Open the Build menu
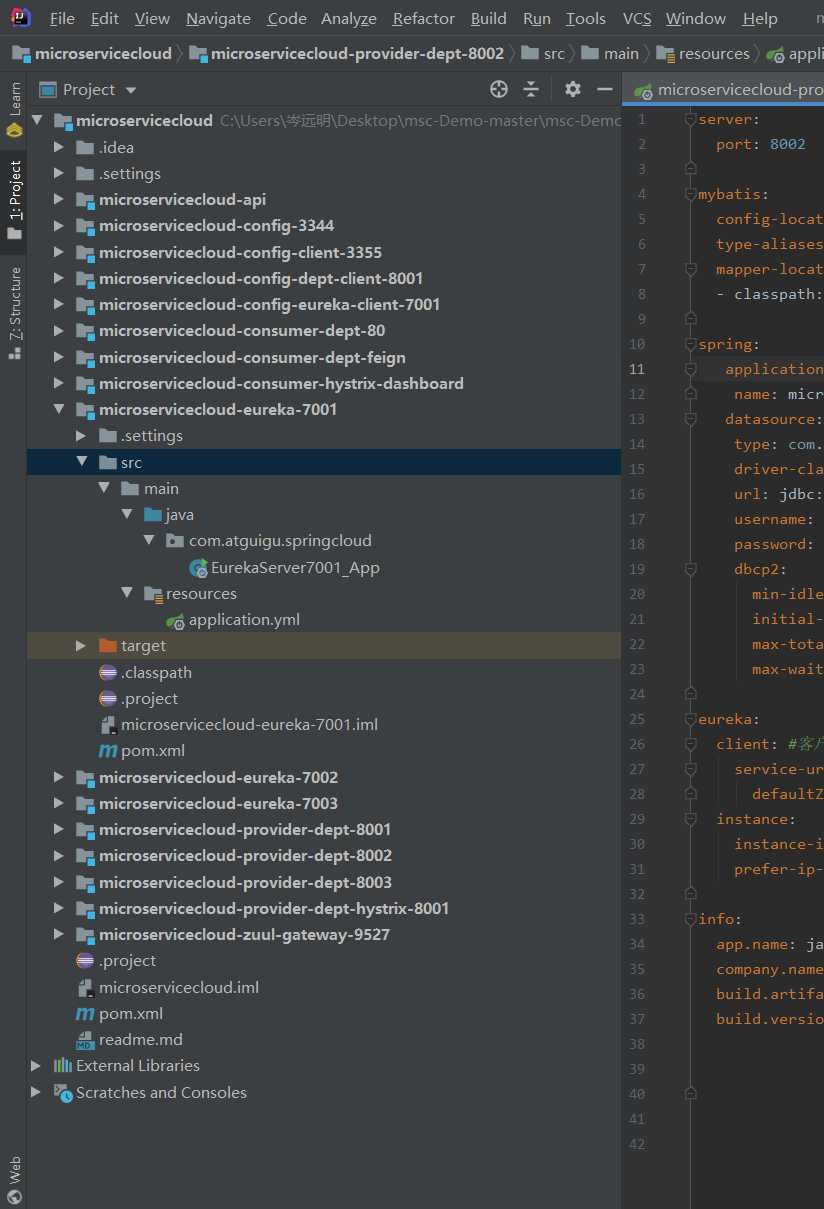The height and width of the screenshot is (1209, 824). coord(489,18)
